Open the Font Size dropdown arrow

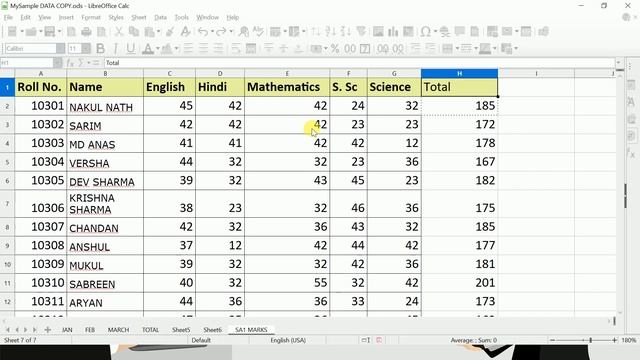coord(86,49)
